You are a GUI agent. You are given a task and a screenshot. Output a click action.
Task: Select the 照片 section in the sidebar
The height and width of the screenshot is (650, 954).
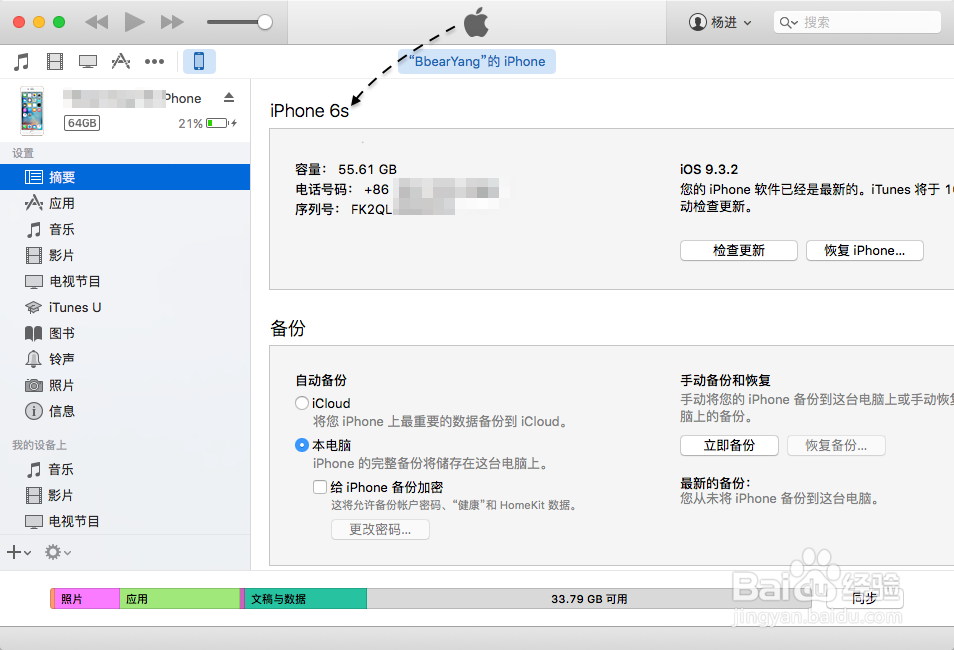(x=60, y=385)
